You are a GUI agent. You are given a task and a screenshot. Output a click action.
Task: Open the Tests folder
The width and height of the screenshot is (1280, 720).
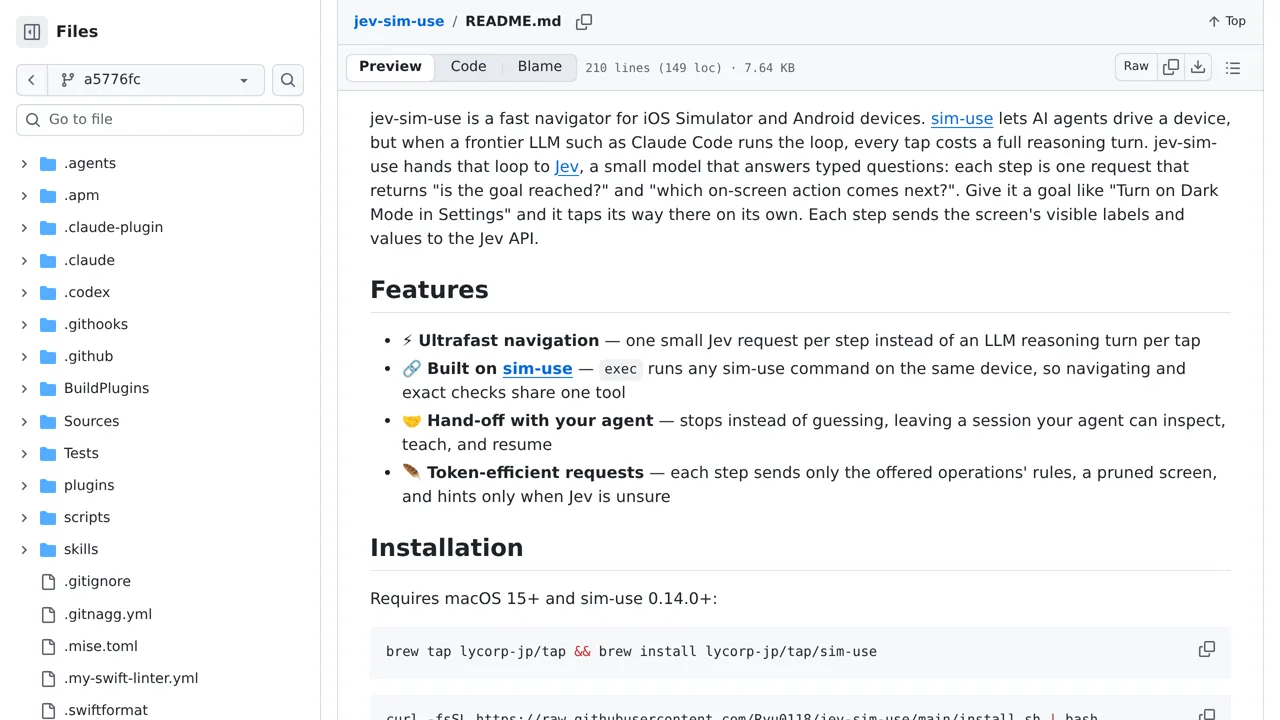(81, 453)
